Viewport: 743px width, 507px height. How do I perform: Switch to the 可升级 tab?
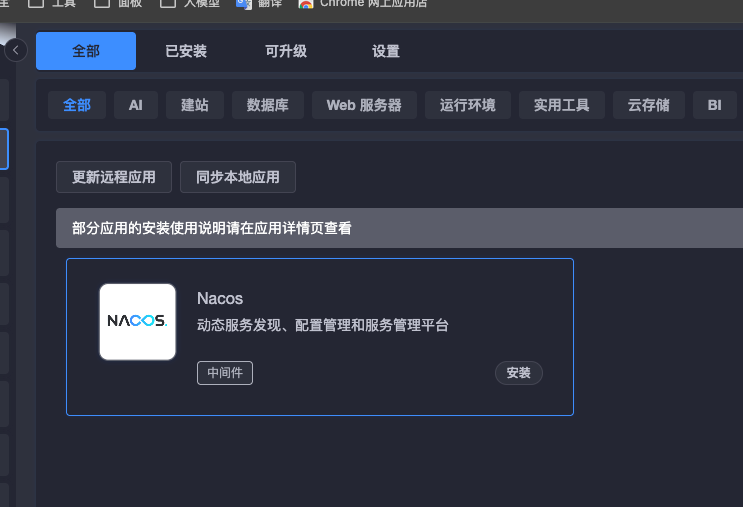pos(286,51)
